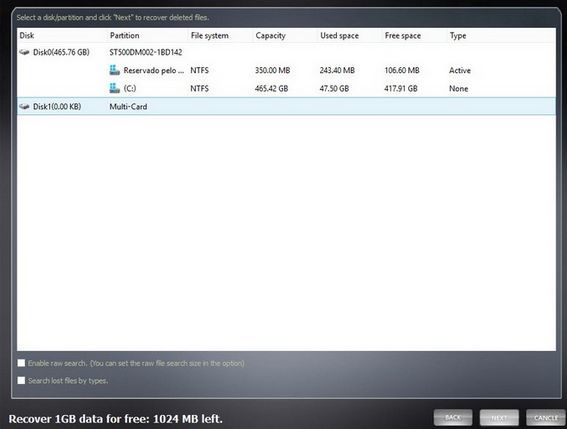Choose the 465.42 GB NTFS partition row
This screenshot has width=567, height=429.
coord(286,88)
